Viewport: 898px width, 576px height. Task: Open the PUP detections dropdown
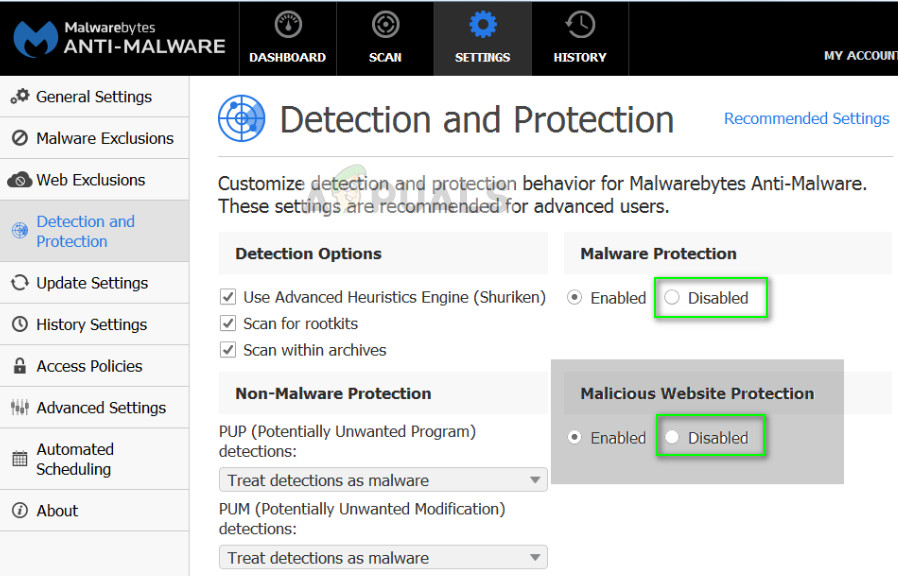[383, 479]
